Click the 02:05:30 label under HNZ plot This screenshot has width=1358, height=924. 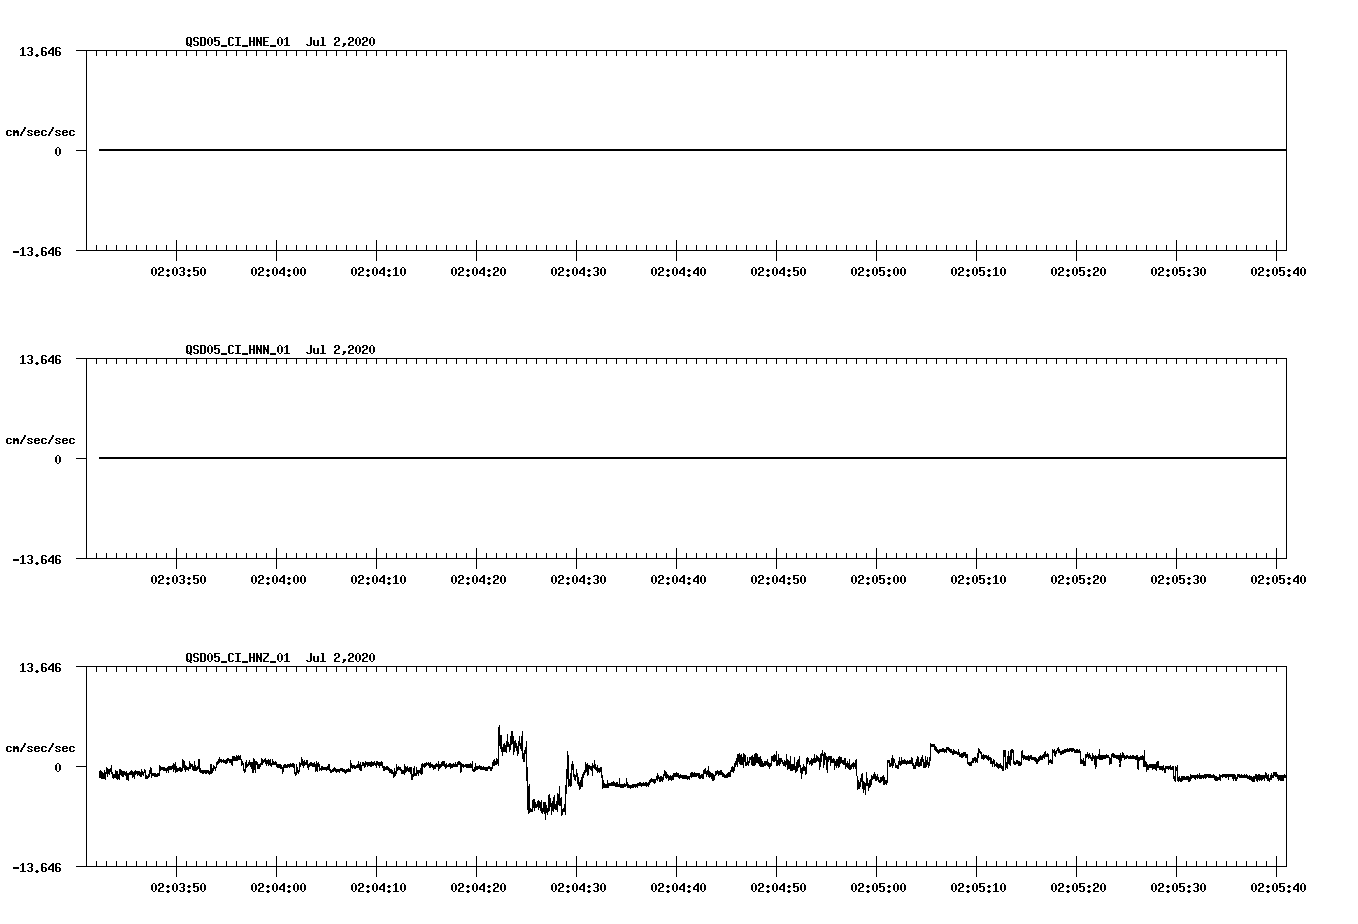pos(1178,888)
